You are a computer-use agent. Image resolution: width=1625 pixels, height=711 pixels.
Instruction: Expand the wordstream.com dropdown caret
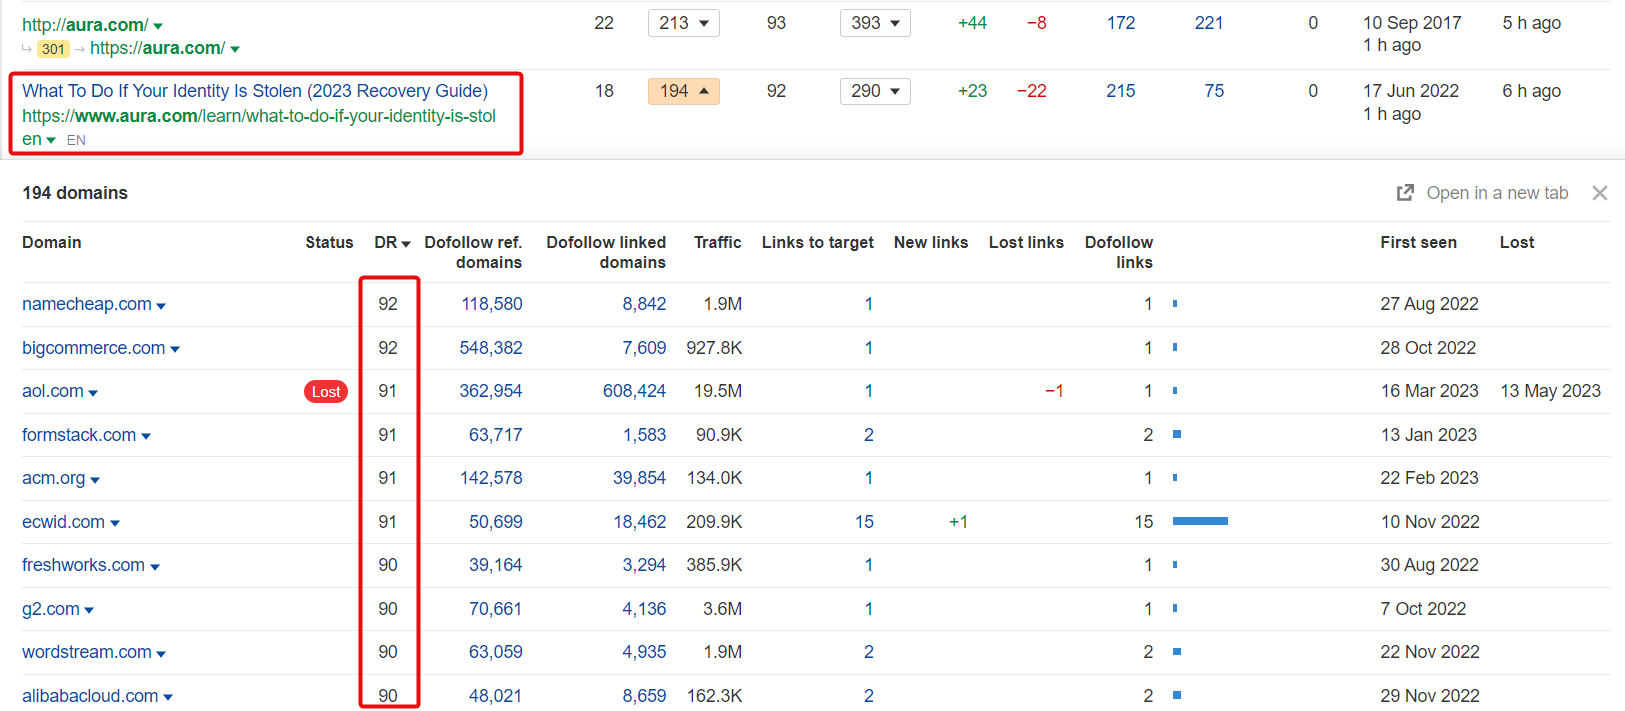point(161,654)
